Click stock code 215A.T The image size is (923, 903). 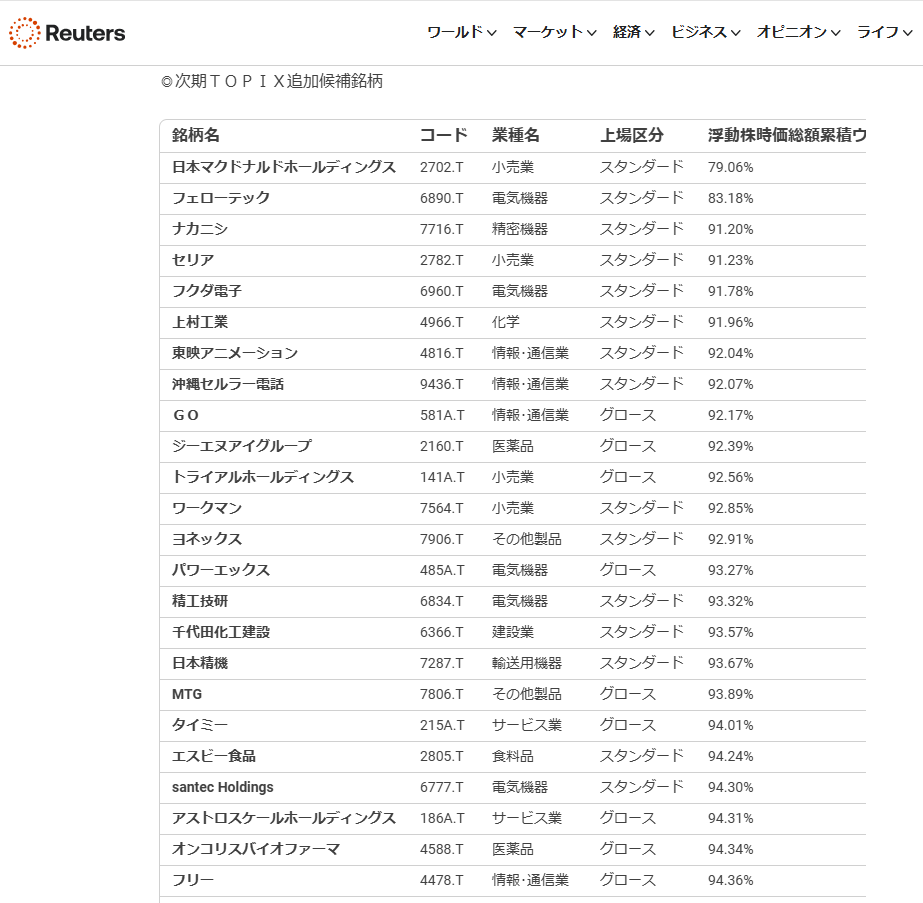pyautogui.click(x=442, y=725)
